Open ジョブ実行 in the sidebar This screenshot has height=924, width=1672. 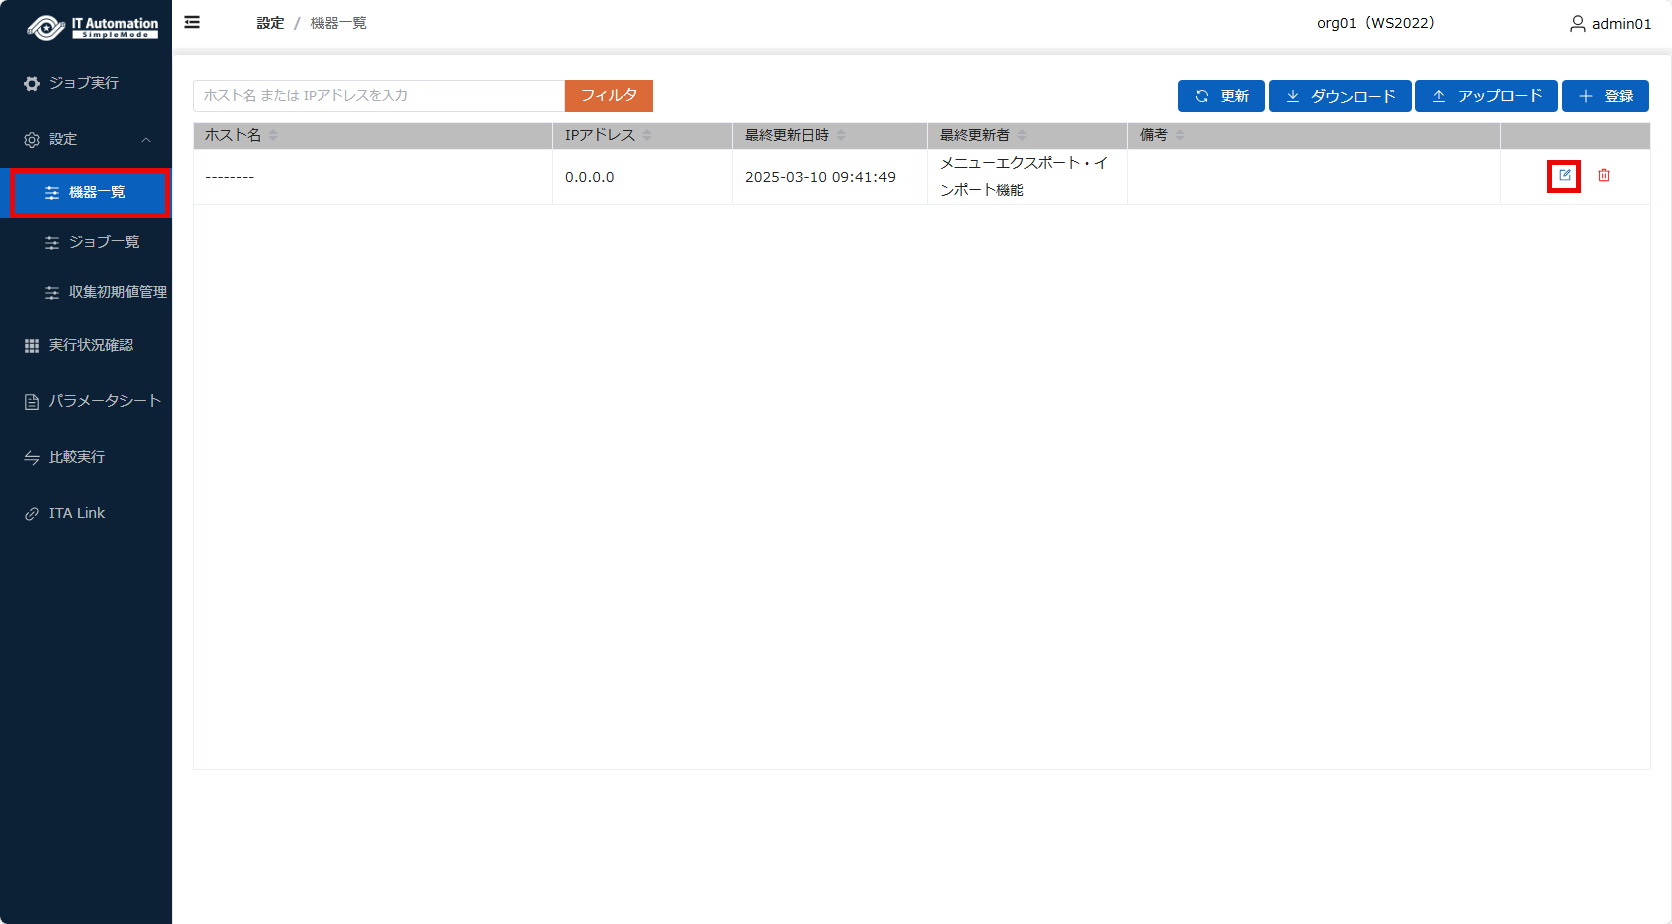pos(84,83)
